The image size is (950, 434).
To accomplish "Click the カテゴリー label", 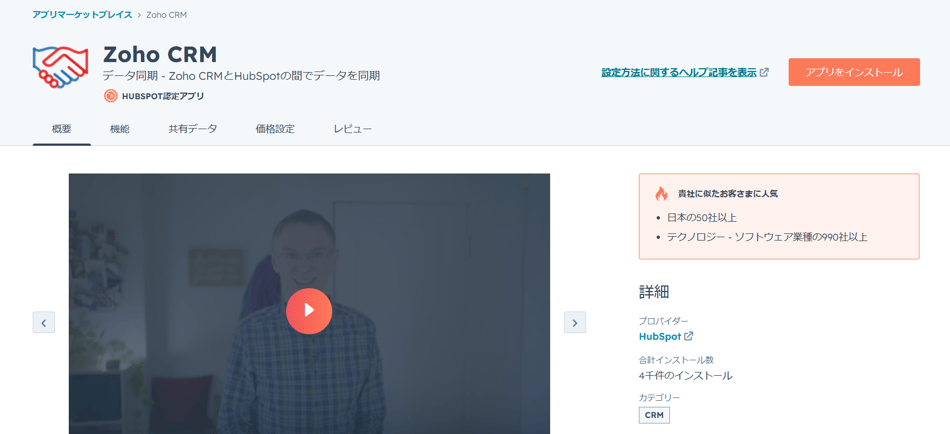I will [660, 398].
